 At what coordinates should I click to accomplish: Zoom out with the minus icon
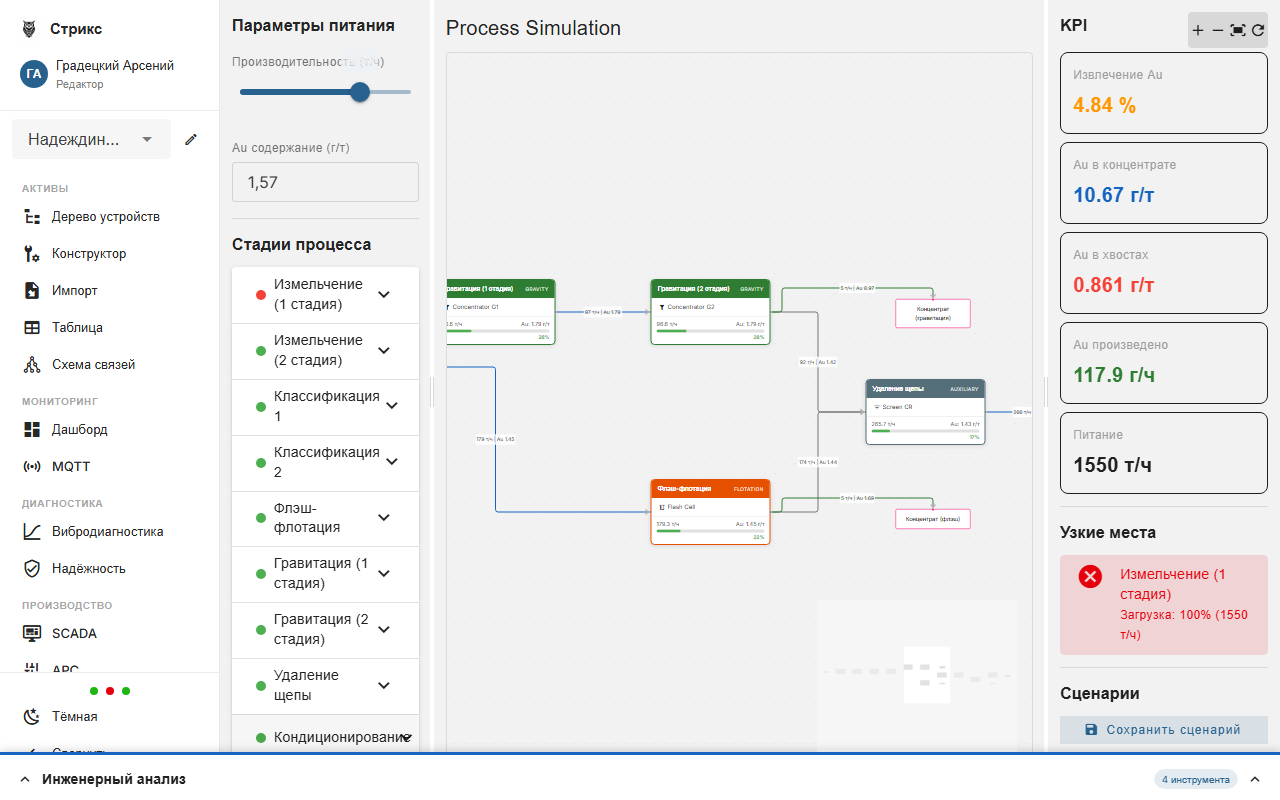pos(1217,30)
